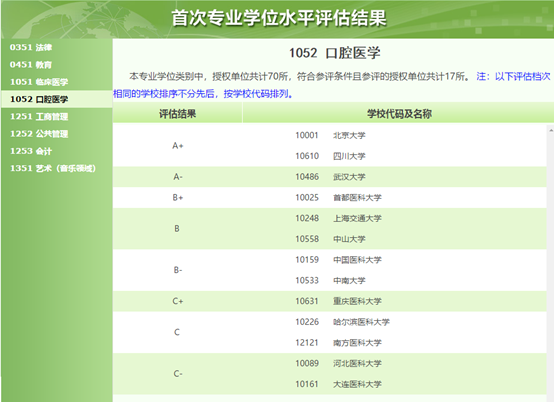Screen dimensions: 554x402
Task: Open the 1253 会计 category
Action: (31, 151)
